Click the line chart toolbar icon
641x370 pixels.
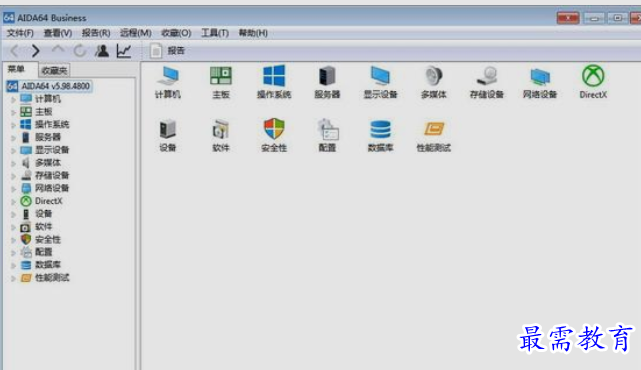(x=124, y=51)
